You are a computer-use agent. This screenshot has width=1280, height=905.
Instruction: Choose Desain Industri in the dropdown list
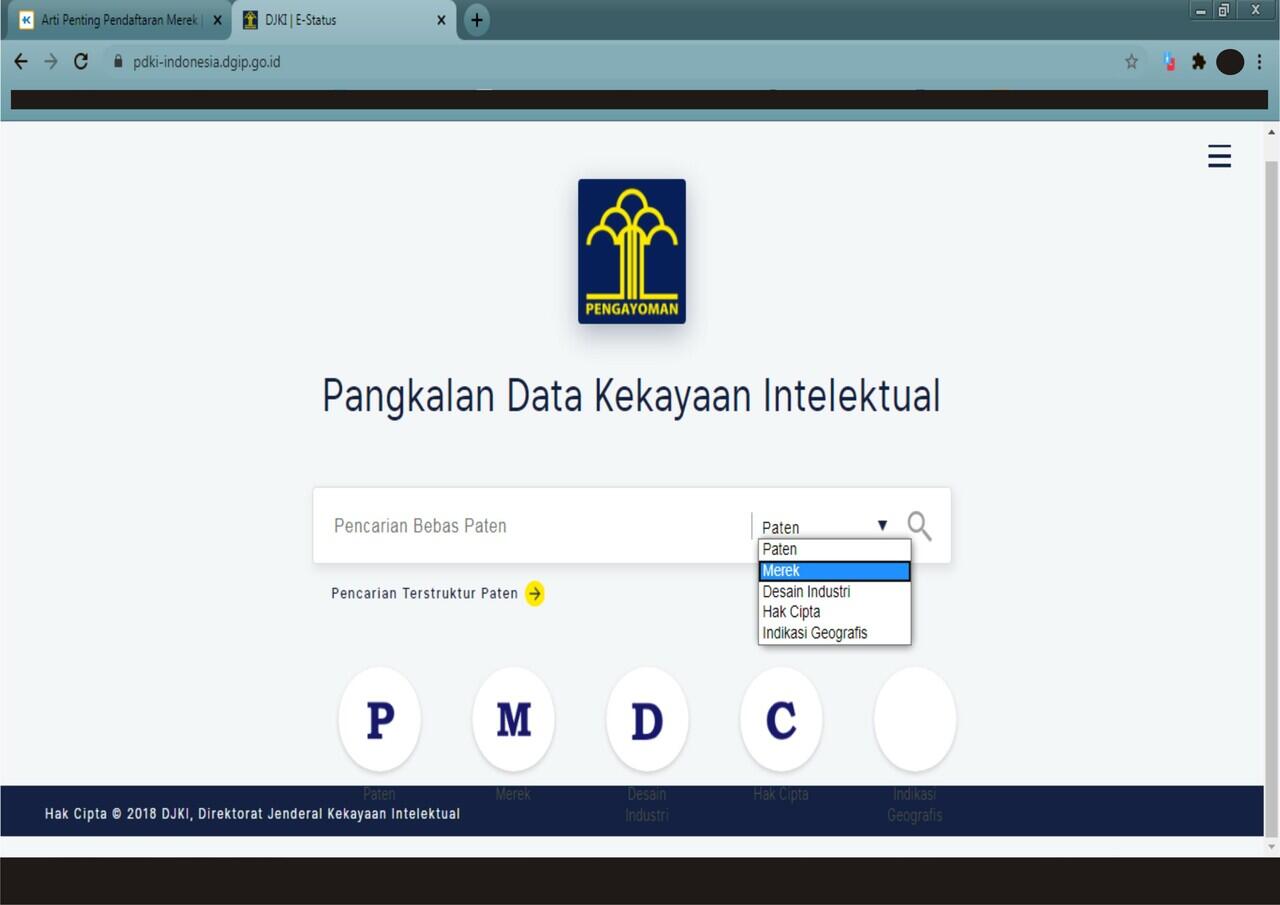[834, 592]
